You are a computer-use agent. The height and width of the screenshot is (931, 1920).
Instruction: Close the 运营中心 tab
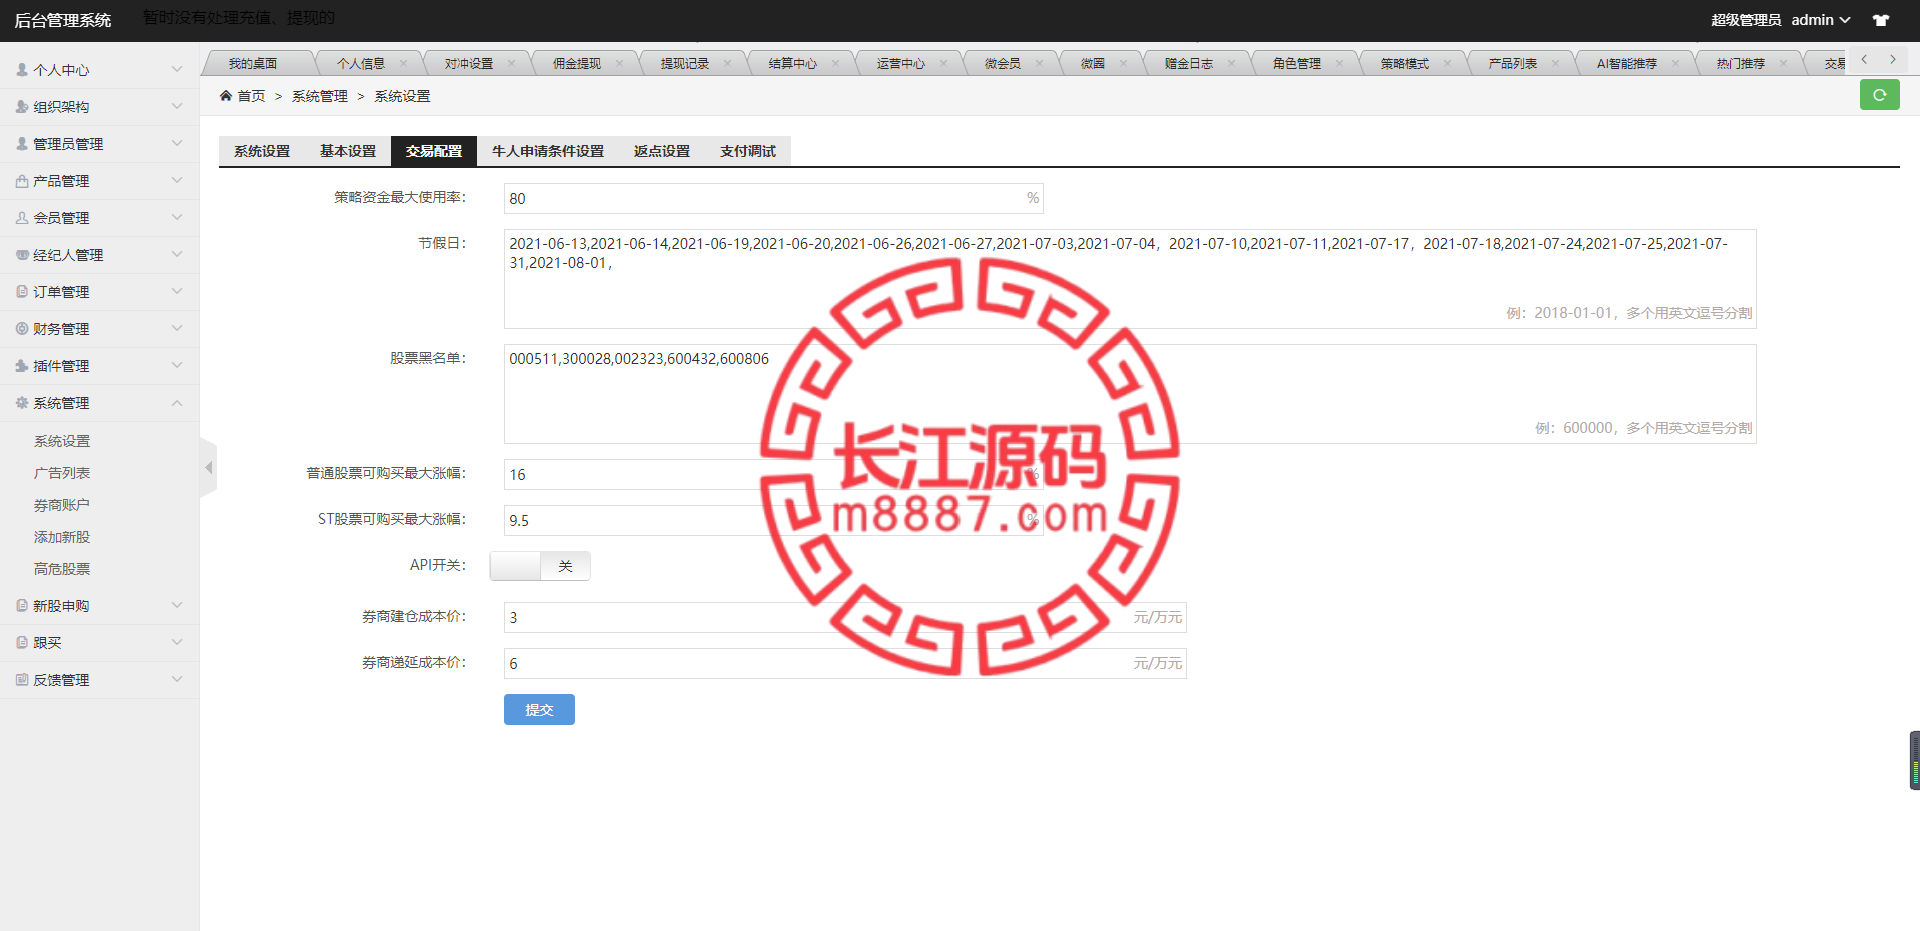[943, 63]
